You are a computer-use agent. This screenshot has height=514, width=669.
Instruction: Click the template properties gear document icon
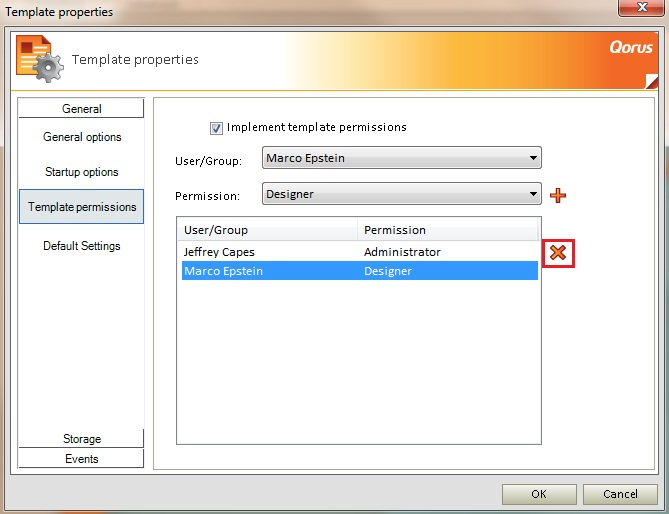pos(40,59)
